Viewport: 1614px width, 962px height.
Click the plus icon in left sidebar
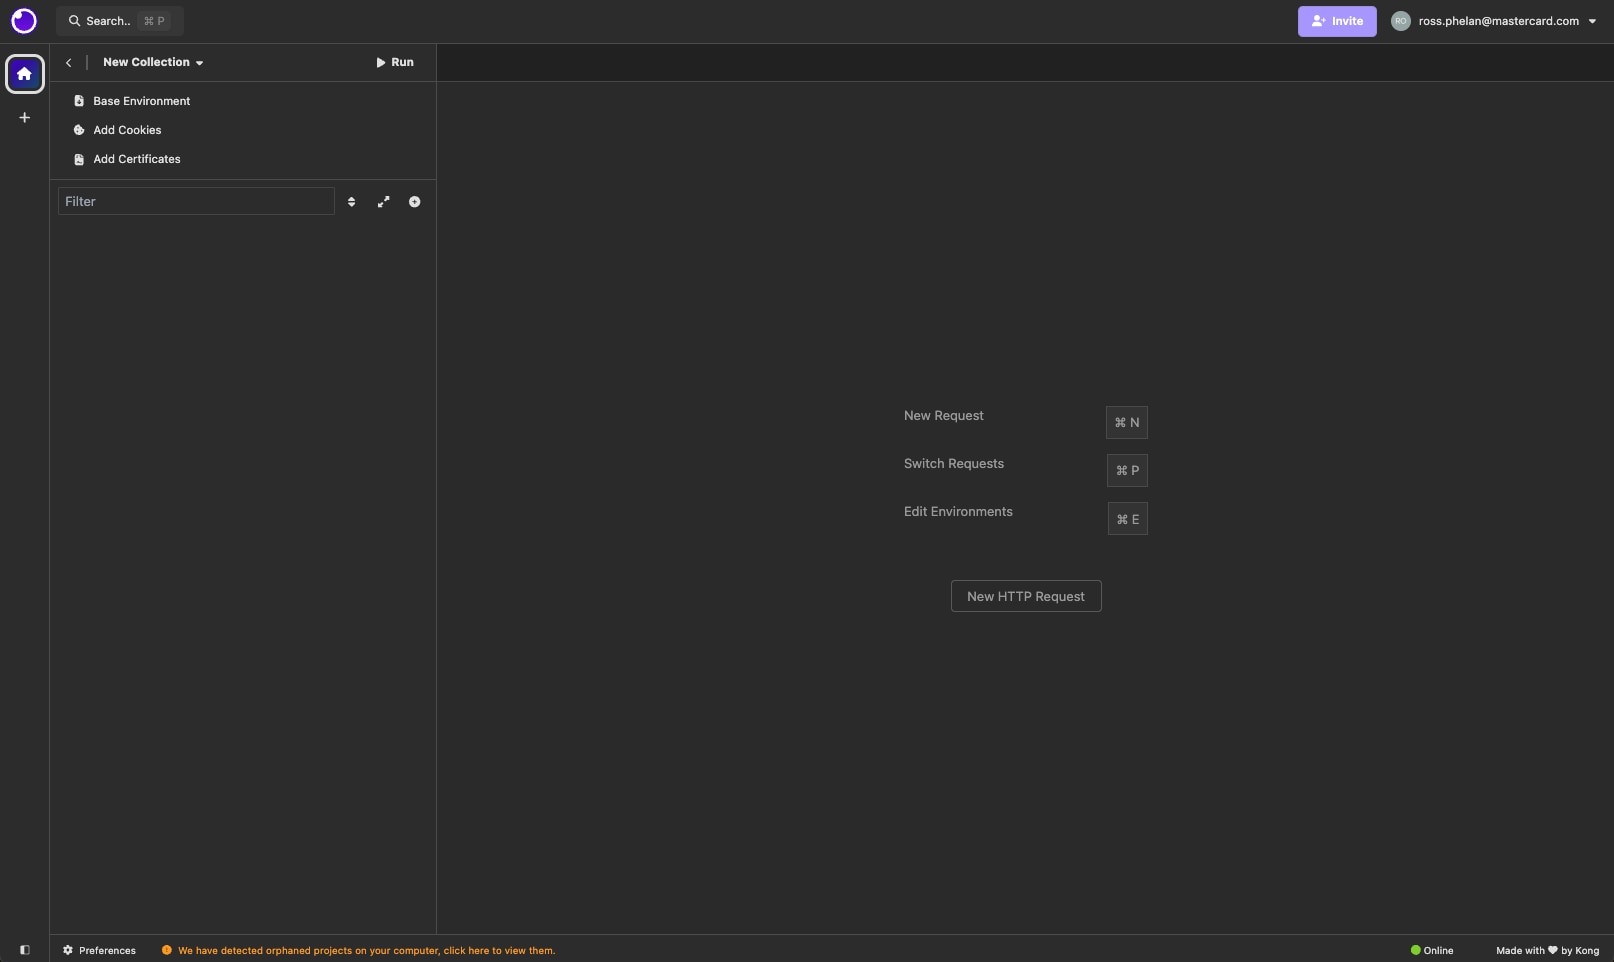click(x=25, y=118)
